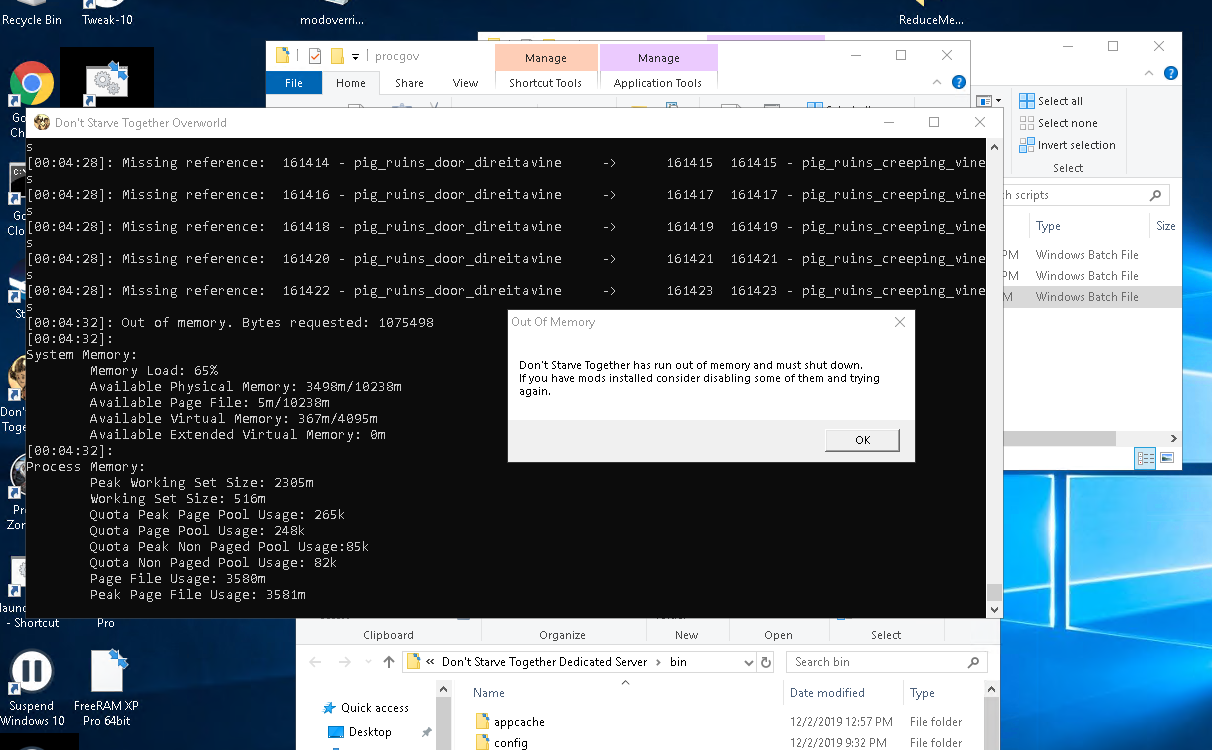Viewport: 1212px width, 750px height.
Task: Click the up-directory arrow in bin window
Action: pyautogui.click(x=389, y=662)
